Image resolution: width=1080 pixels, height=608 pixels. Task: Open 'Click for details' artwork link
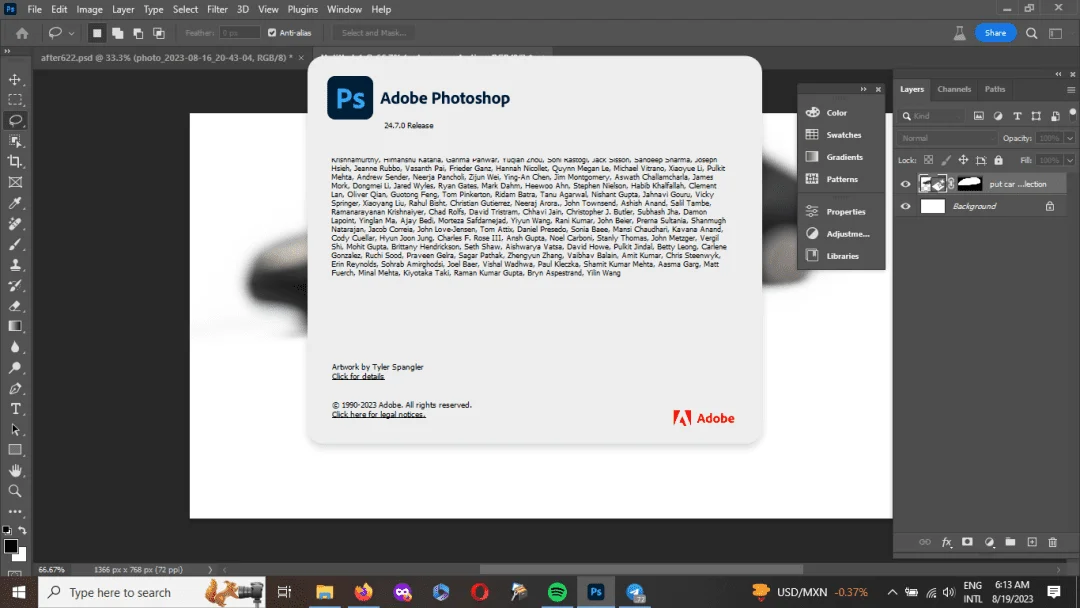click(357, 377)
